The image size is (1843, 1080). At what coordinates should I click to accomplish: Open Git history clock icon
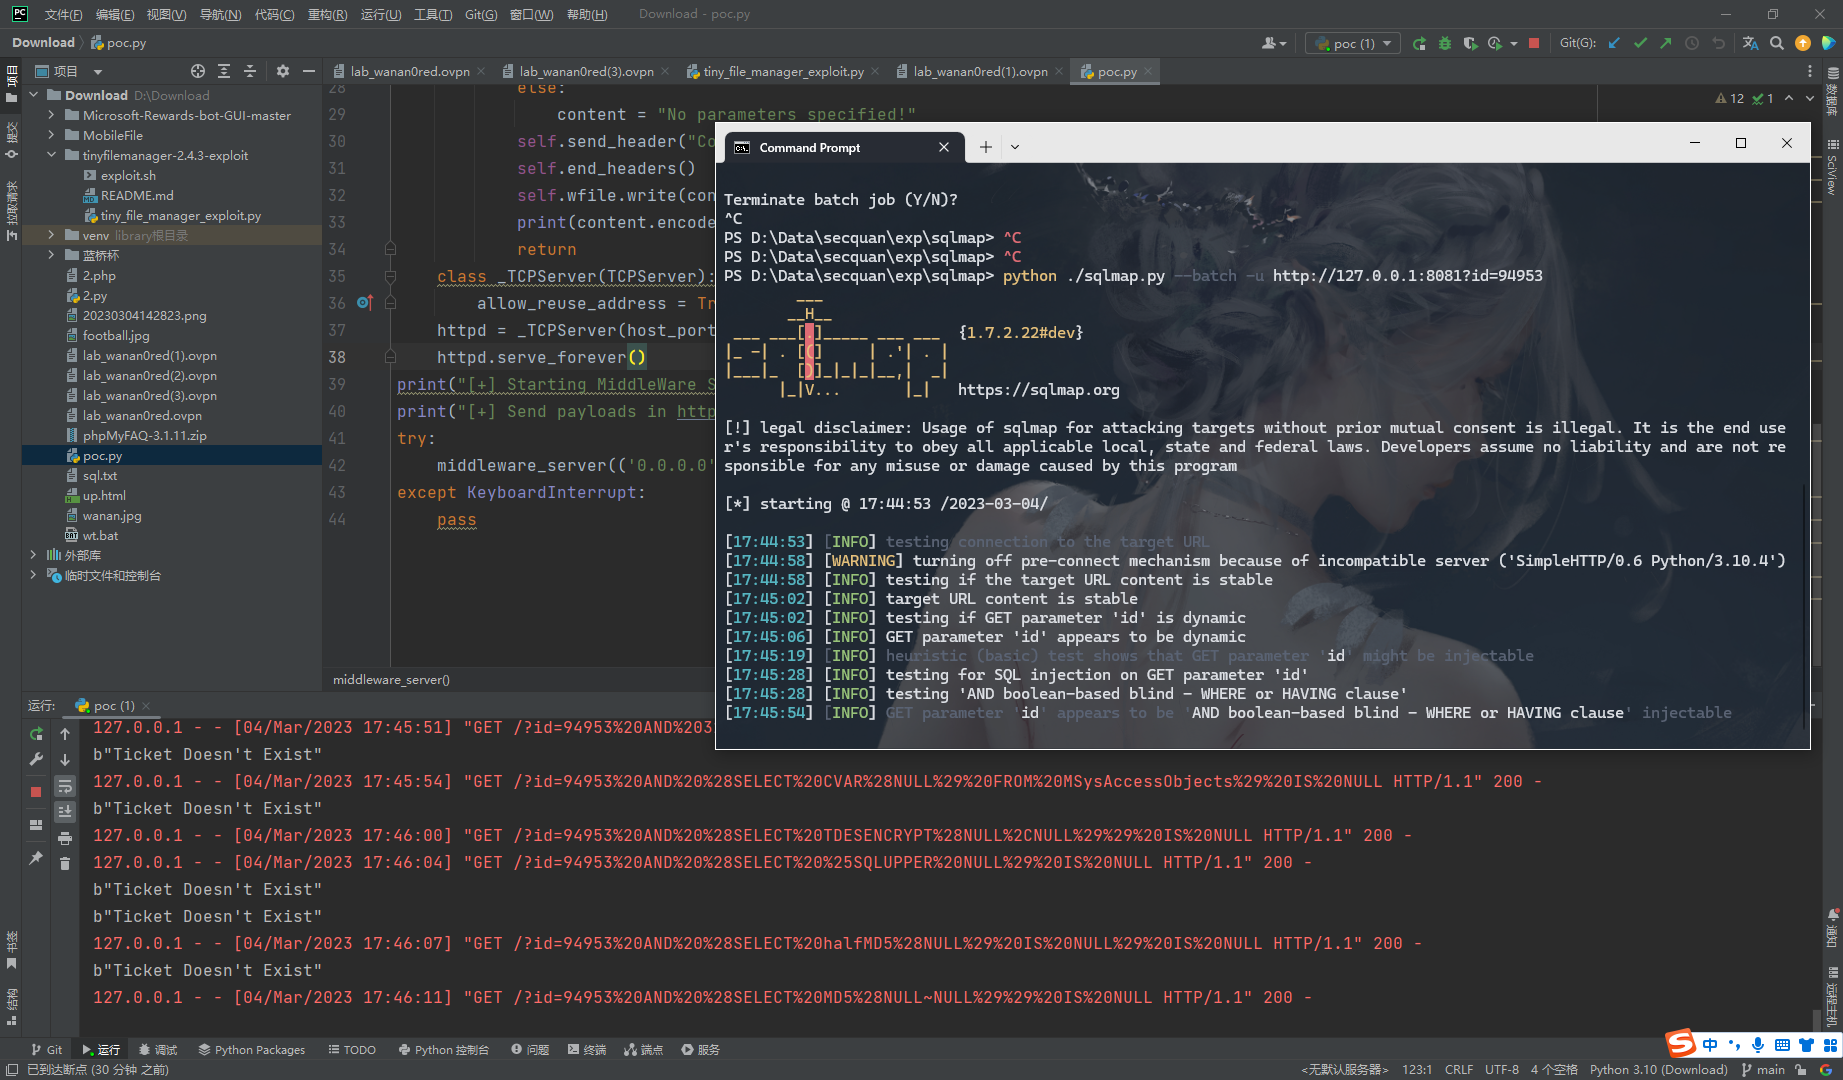1692,43
